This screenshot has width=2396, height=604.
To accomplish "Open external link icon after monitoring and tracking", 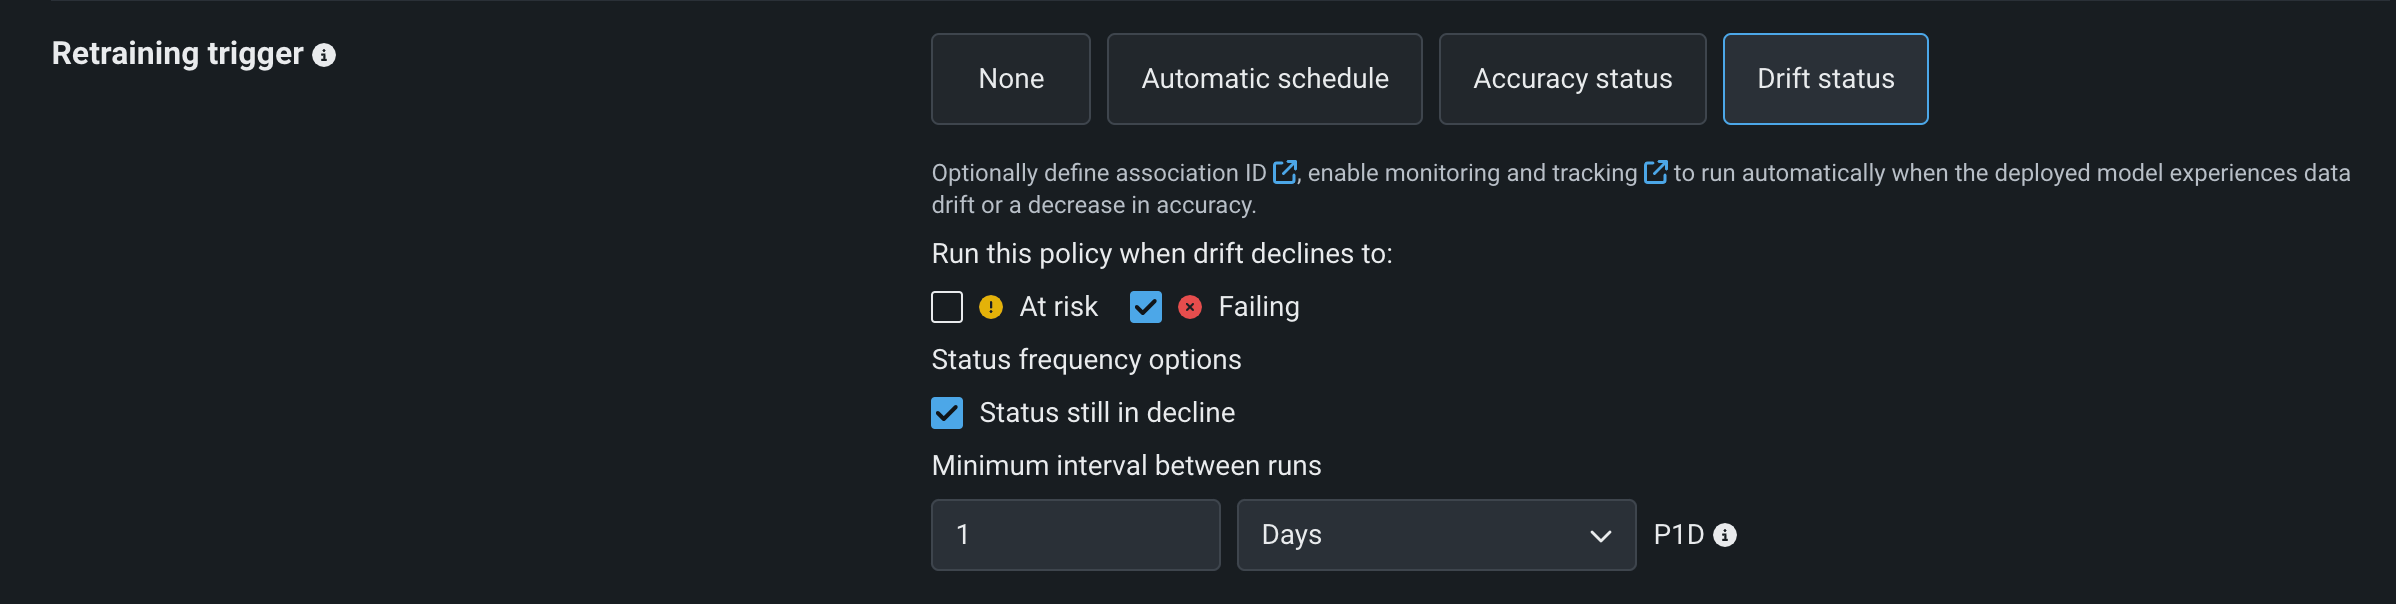I will [x=1655, y=172].
